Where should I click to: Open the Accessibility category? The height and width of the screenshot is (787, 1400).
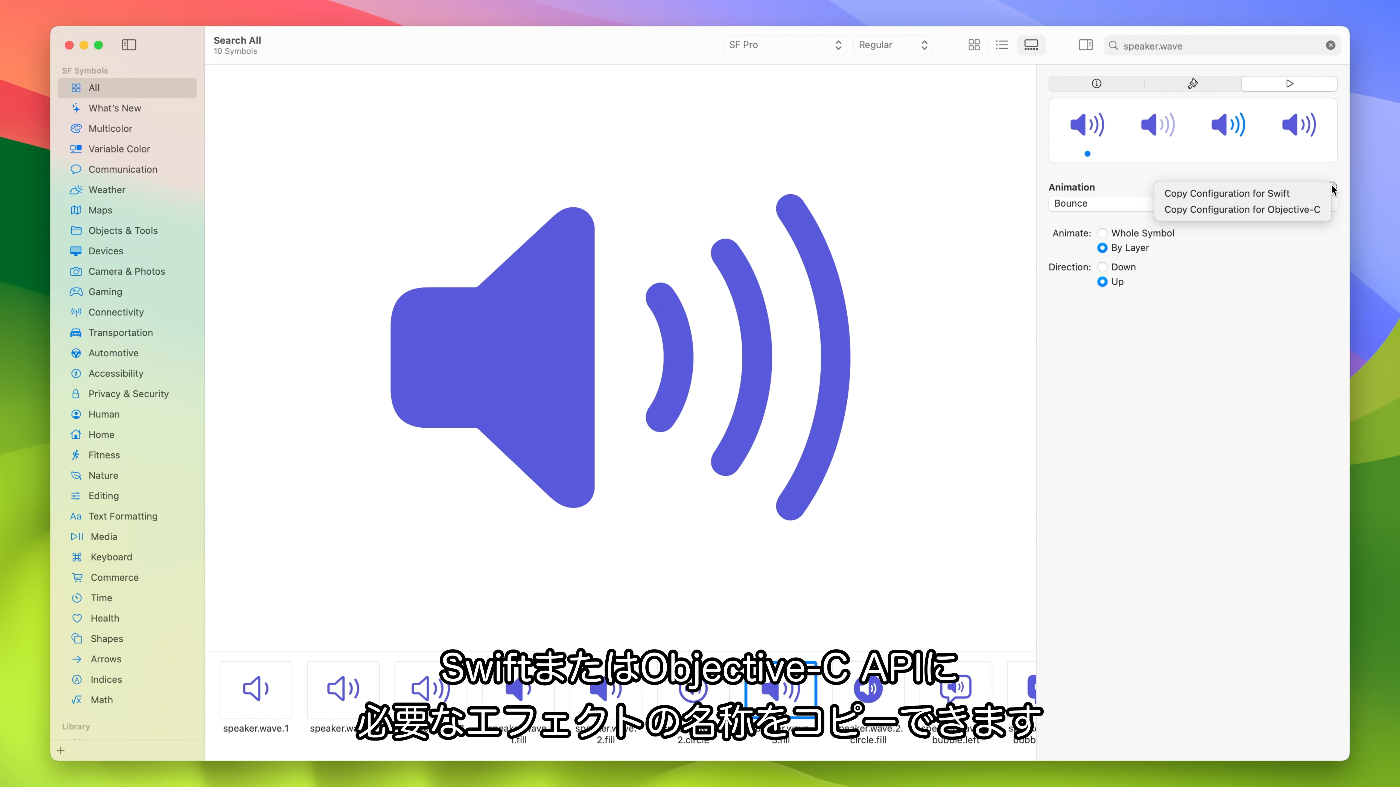(x=127, y=373)
